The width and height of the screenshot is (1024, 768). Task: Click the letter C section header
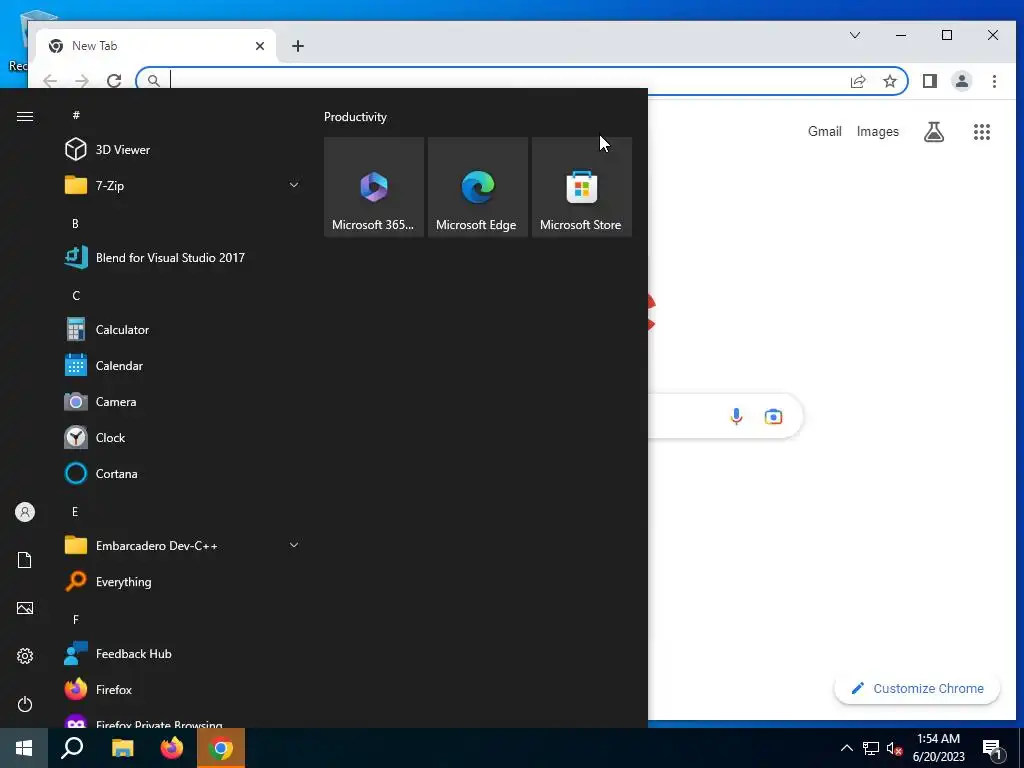click(76, 296)
